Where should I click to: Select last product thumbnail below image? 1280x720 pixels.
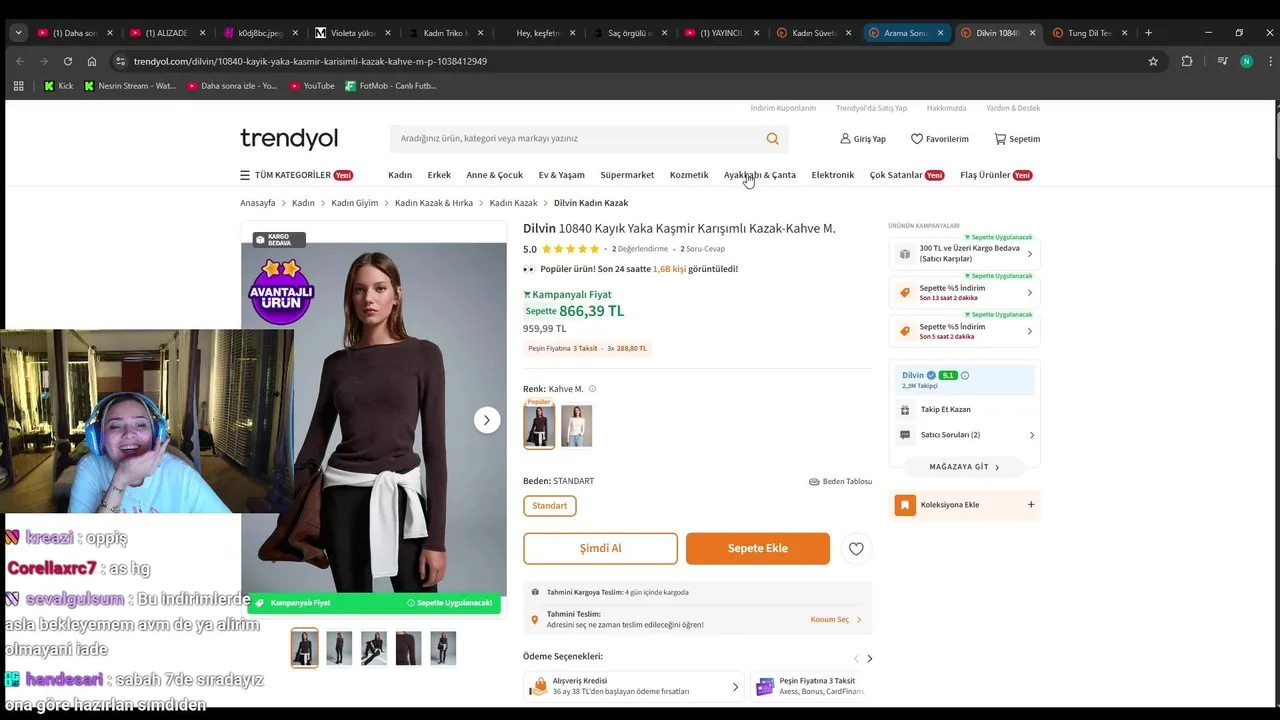pyautogui.click(x=443, y=648)
